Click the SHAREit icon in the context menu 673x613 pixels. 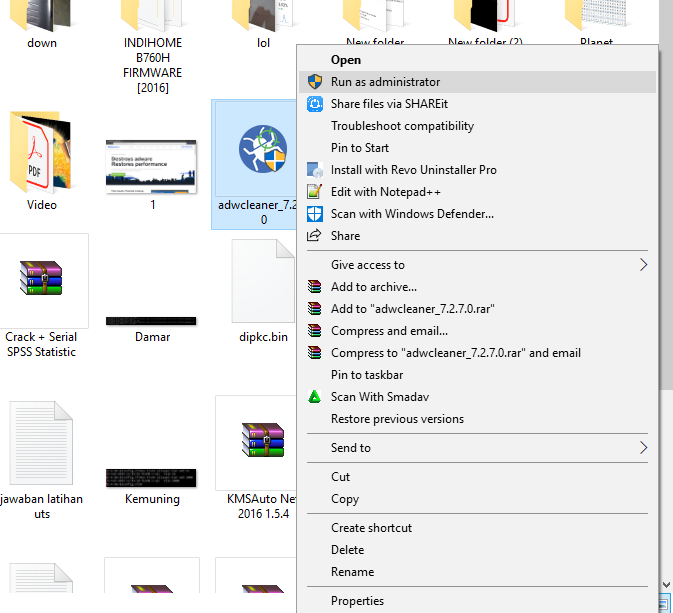click(315, 104)
